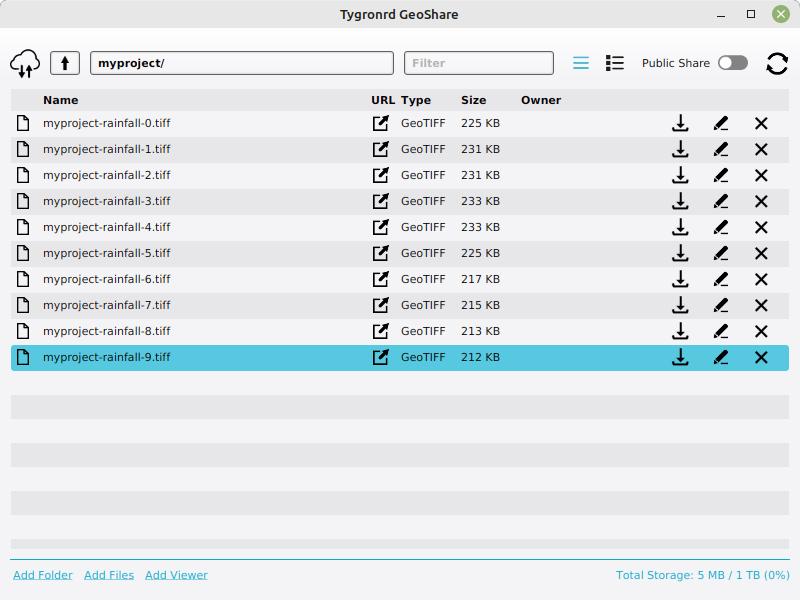Screen dimensions: 800x600
Task: Switch to detailed list view
Action: tap(615, 63)
